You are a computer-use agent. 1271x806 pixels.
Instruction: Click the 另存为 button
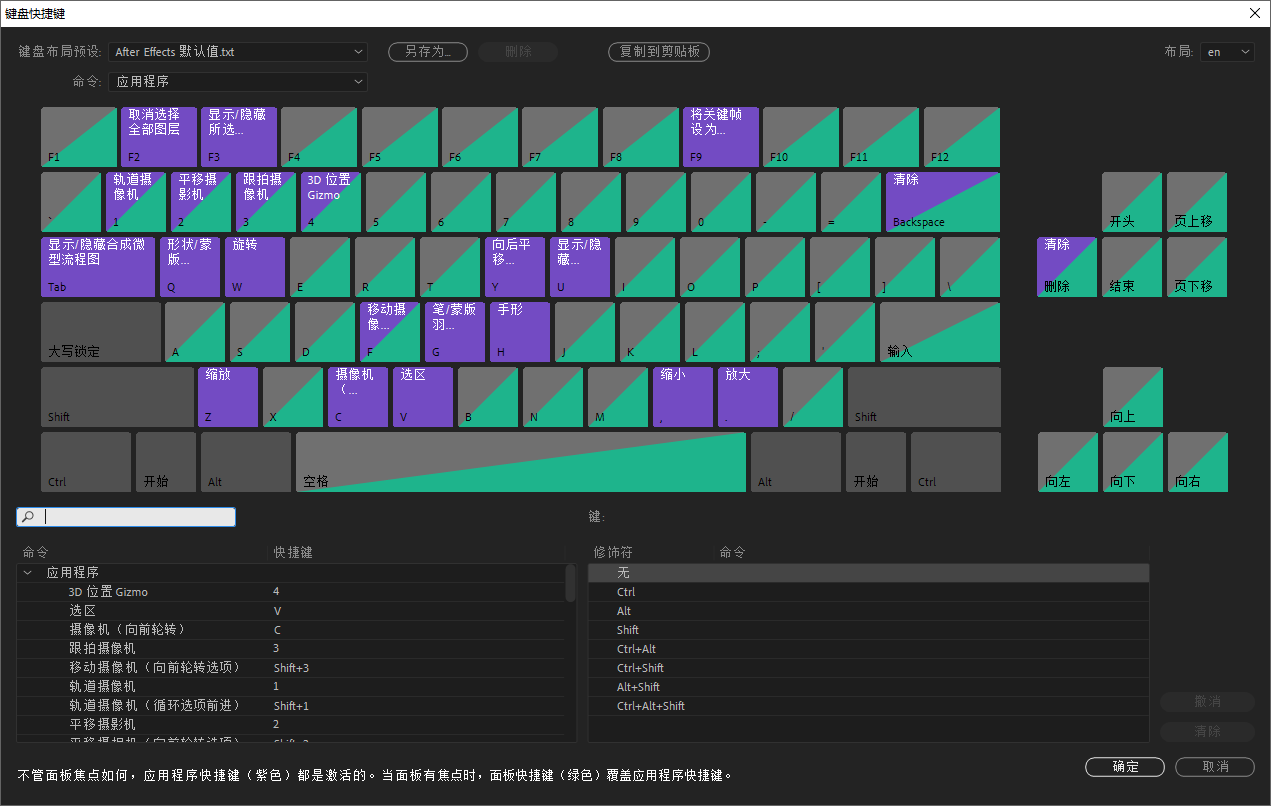tap(427, 51)
